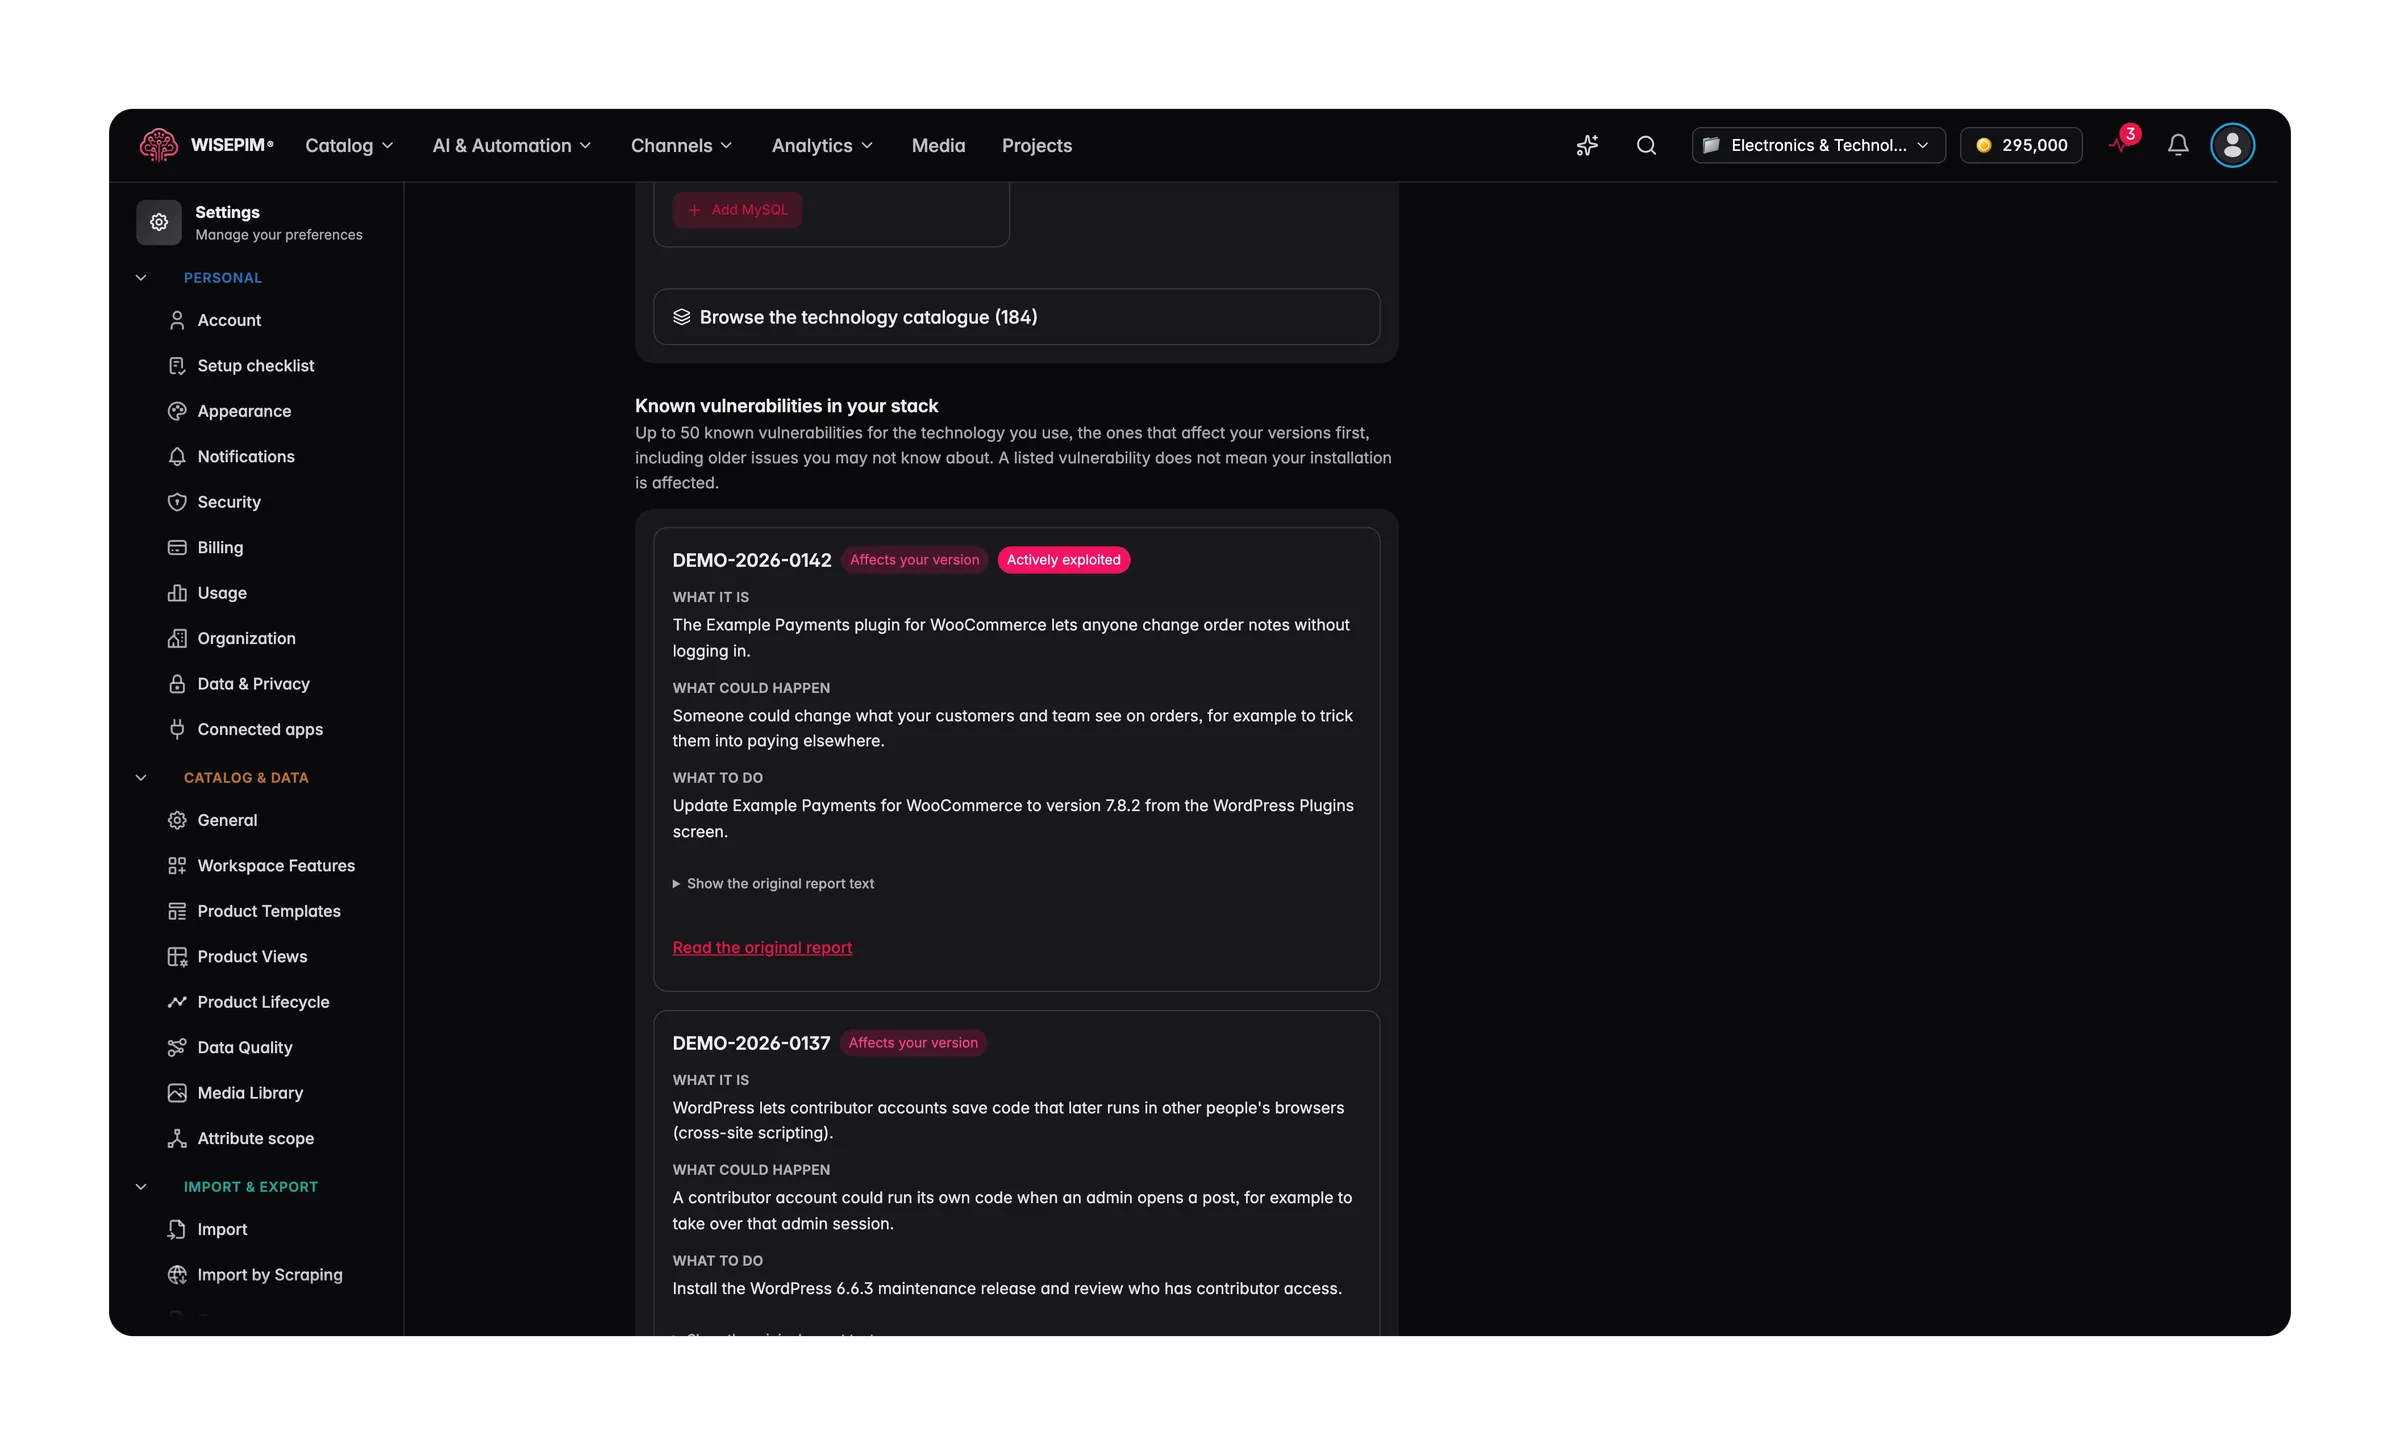Click the Connected apps plug icon
This screenshot has width=2400, height=1445.
point(177,730)
